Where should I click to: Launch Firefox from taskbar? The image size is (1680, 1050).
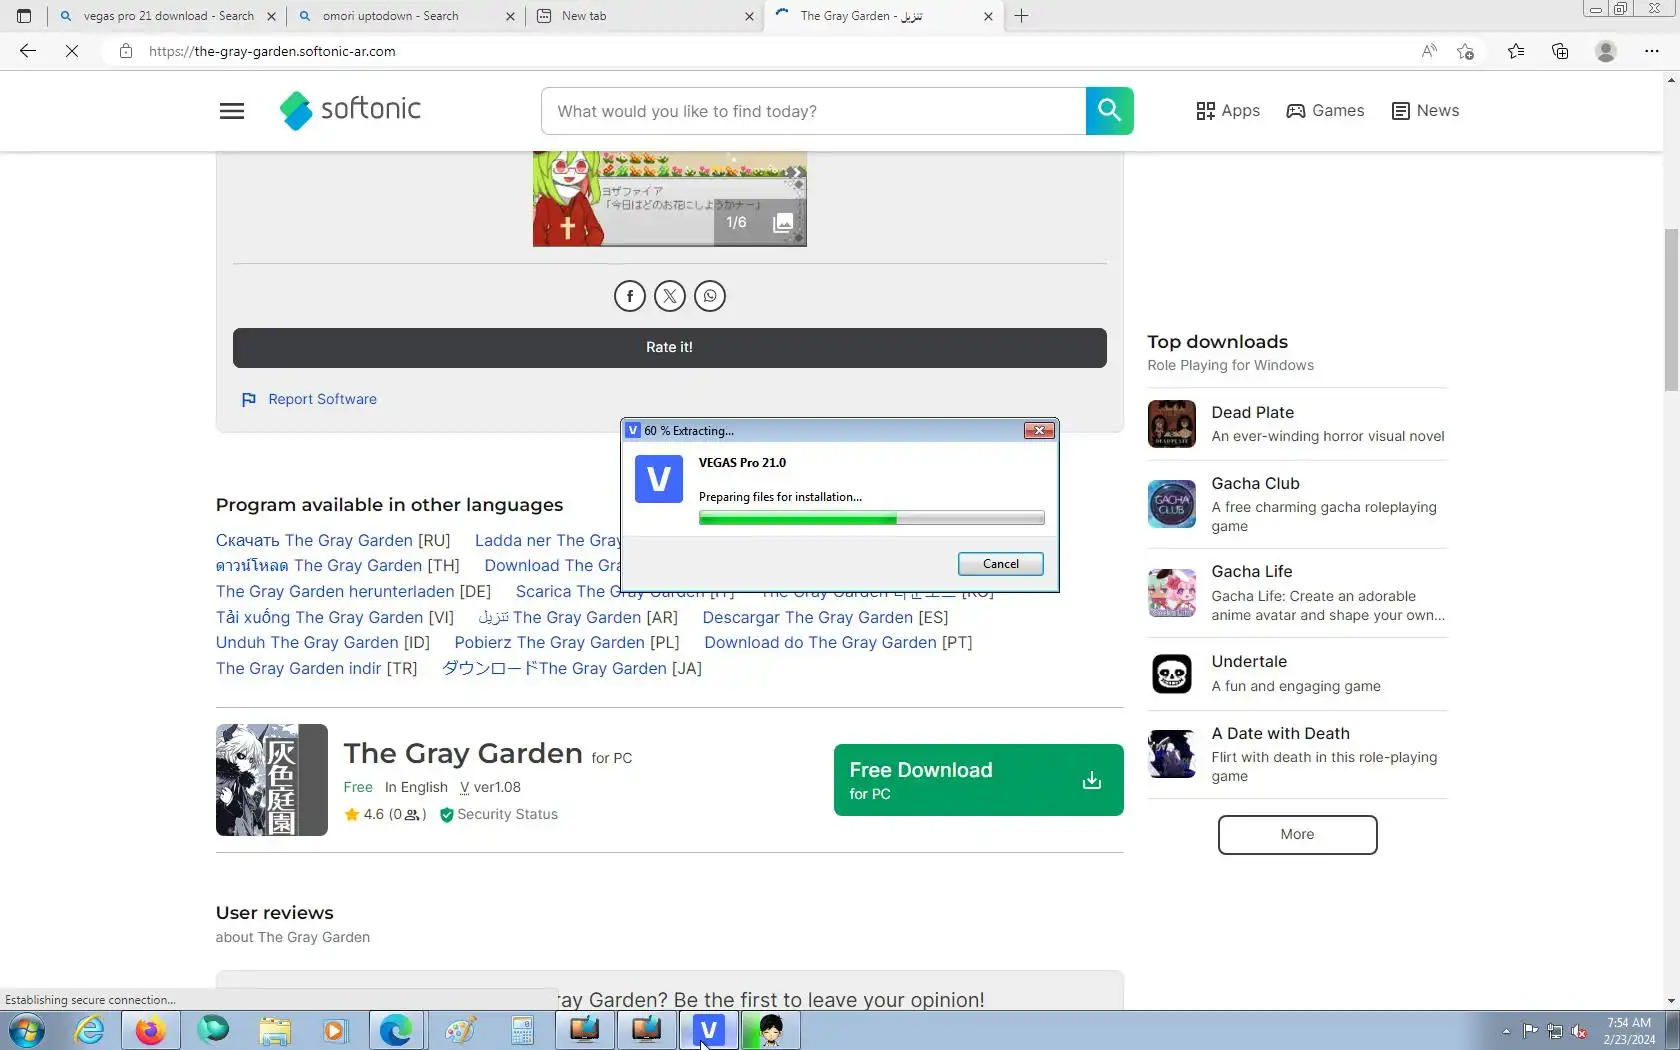pyautogui.click(x=151, y=1030)
